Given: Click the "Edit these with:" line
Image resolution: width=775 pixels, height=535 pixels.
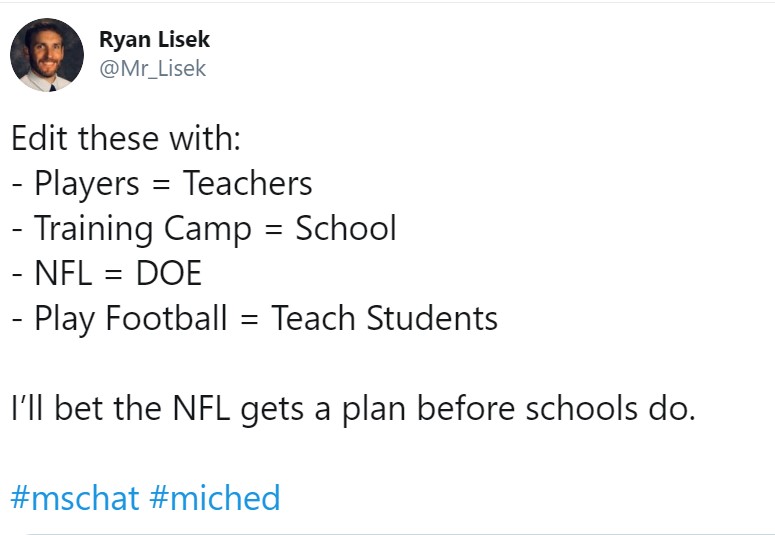Looking at the screenshot, I should 126,138.
